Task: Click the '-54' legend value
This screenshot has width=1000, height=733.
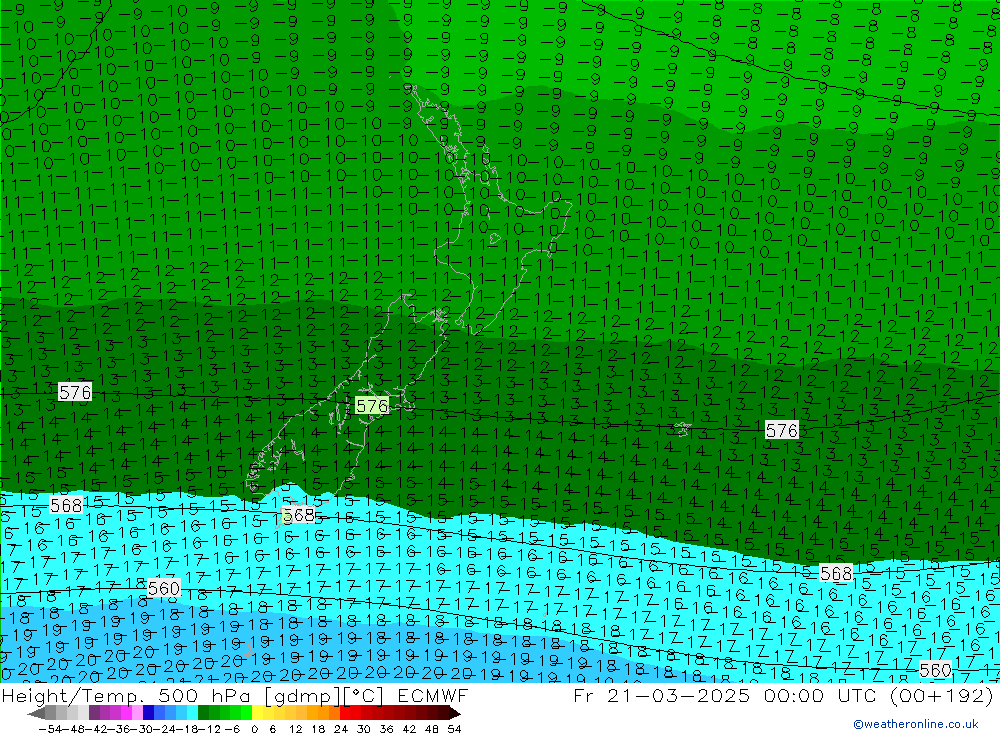Action: pos(50,729)
